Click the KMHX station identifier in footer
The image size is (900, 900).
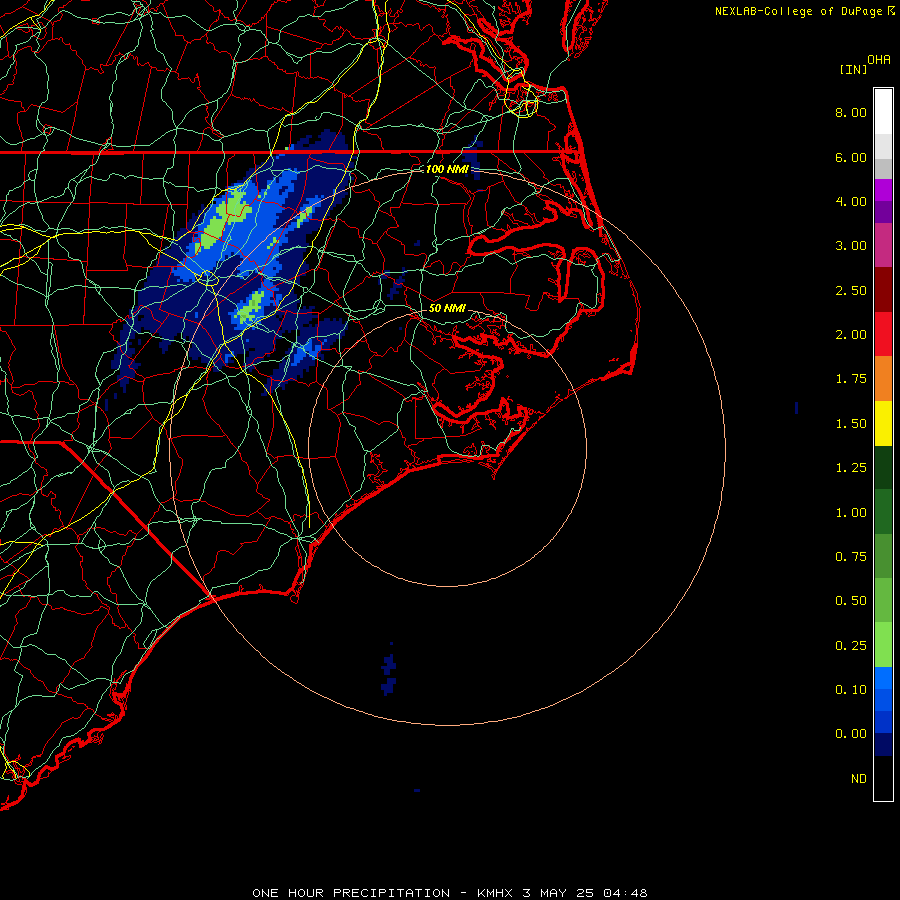click(495, 893)
